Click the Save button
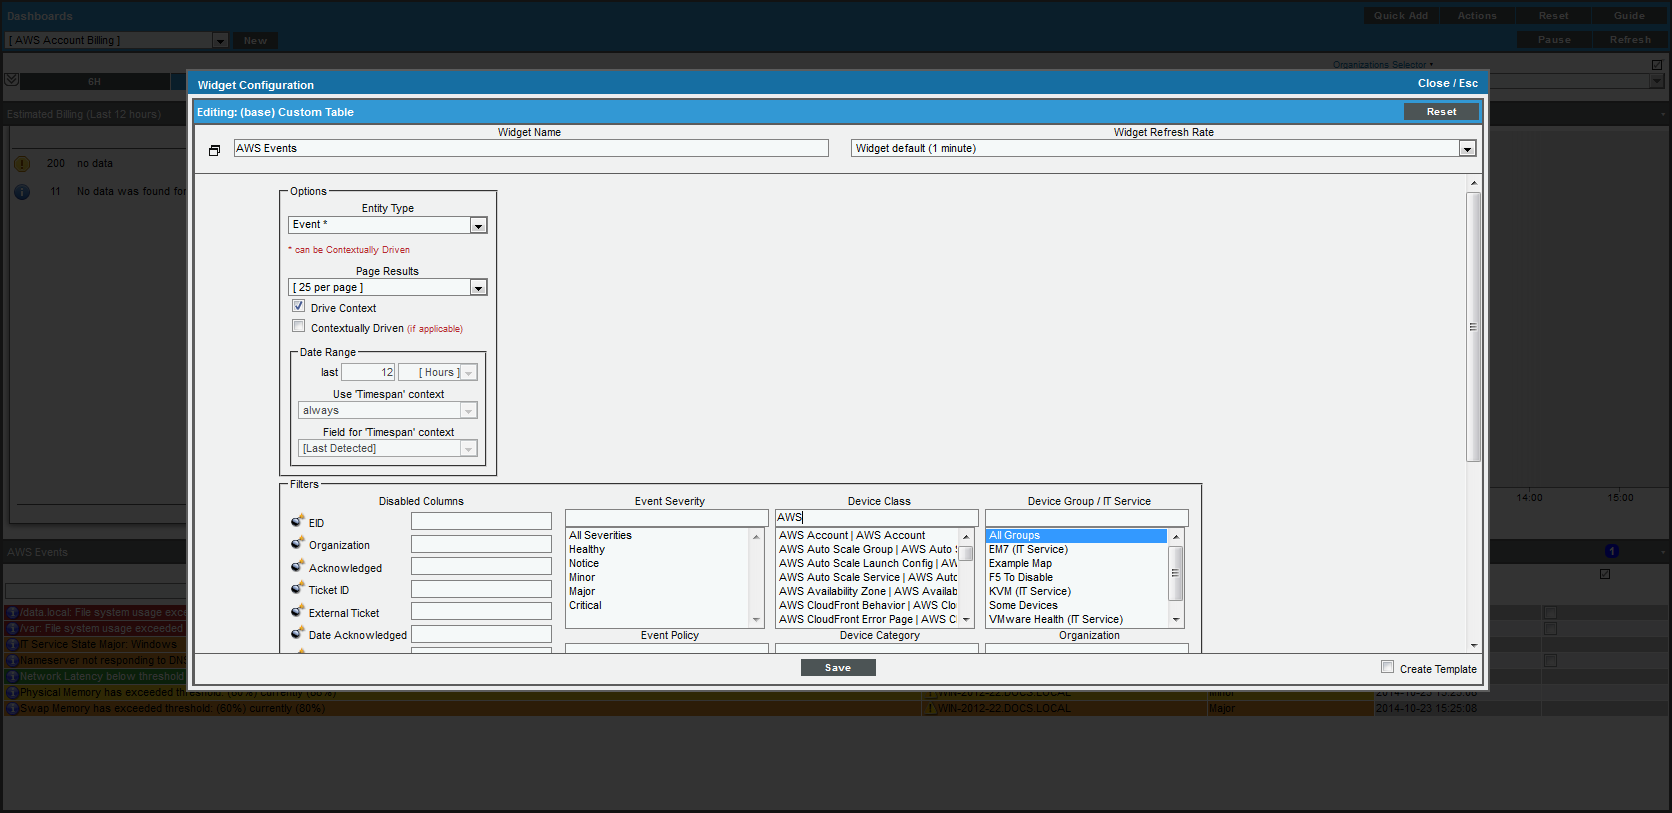Screen dimensions: 1672x813 click(x=838, y=668)
